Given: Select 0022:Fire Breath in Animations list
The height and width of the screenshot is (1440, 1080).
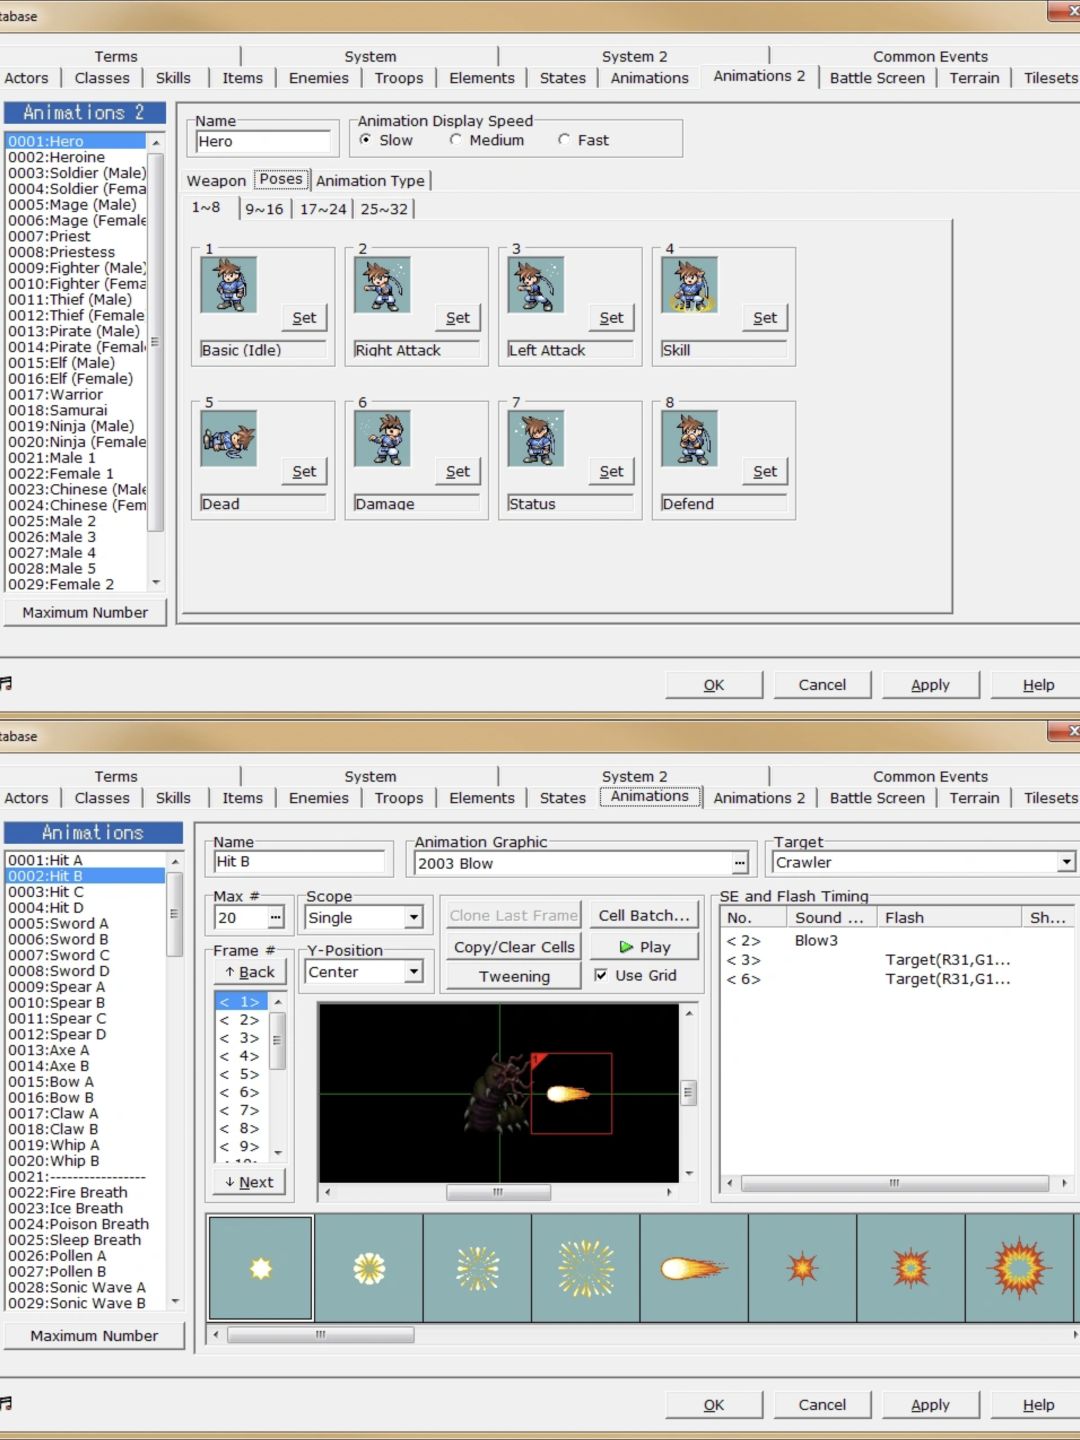Looking at the screenshot, I should pos(86,1192).
